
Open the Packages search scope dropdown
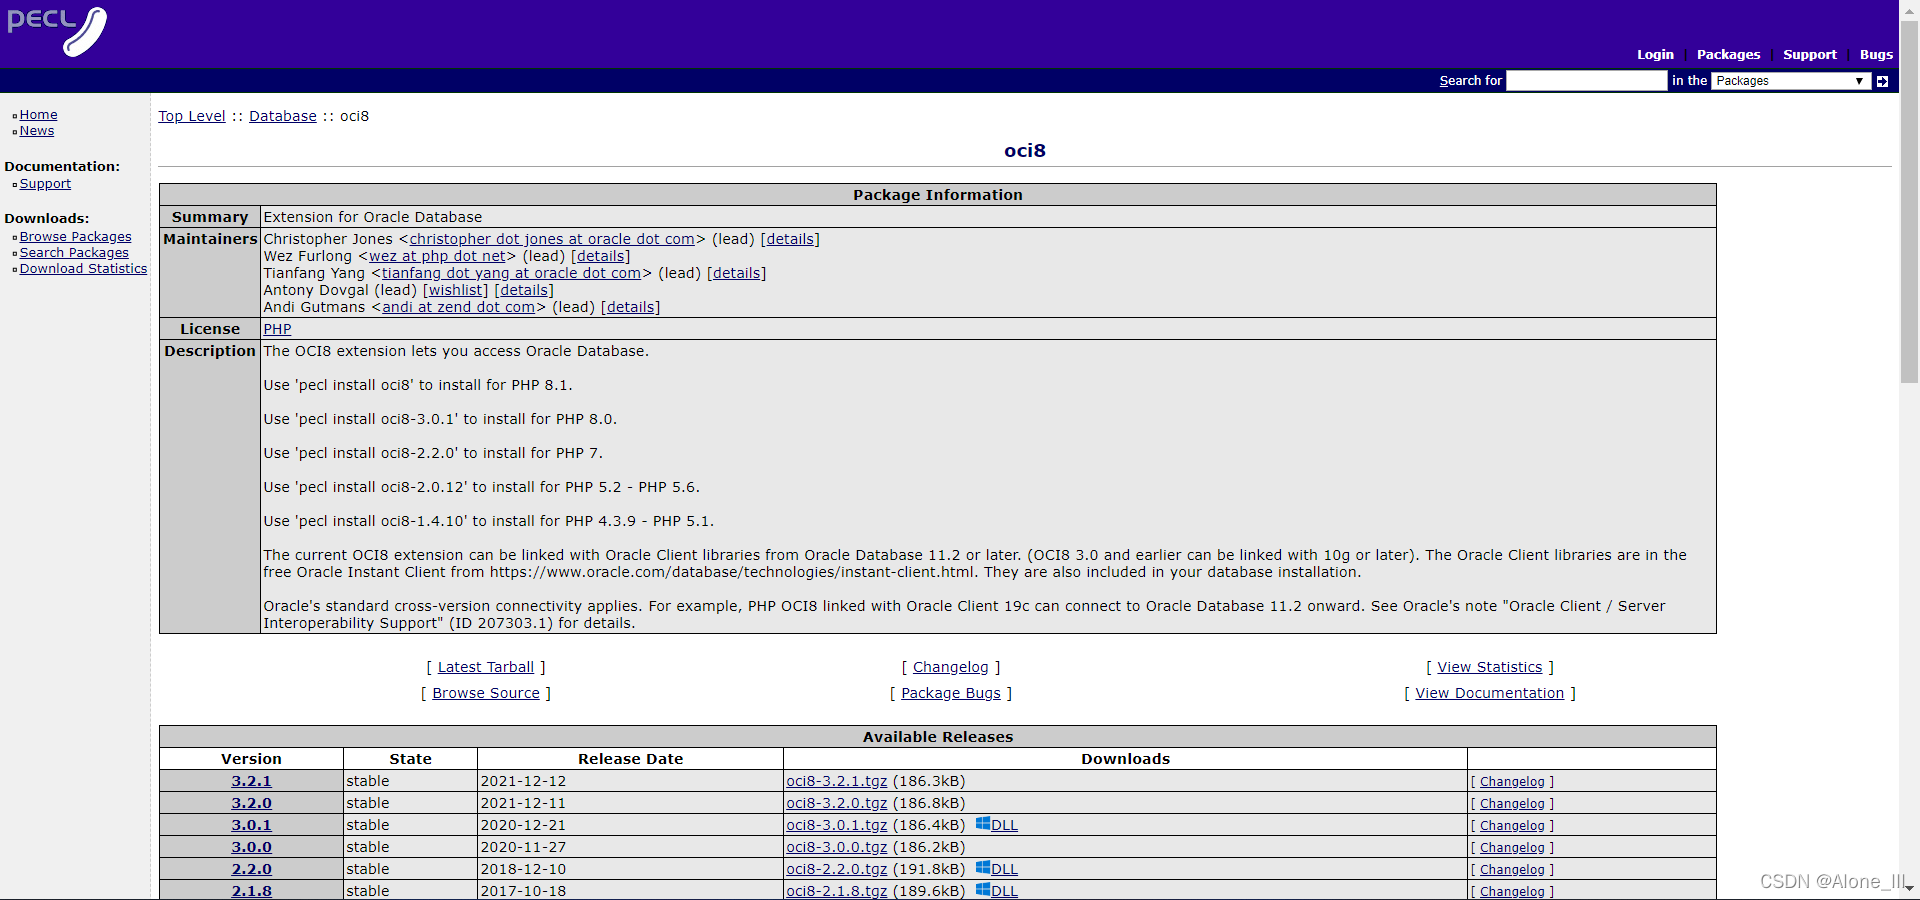[x=1789, y=81]
